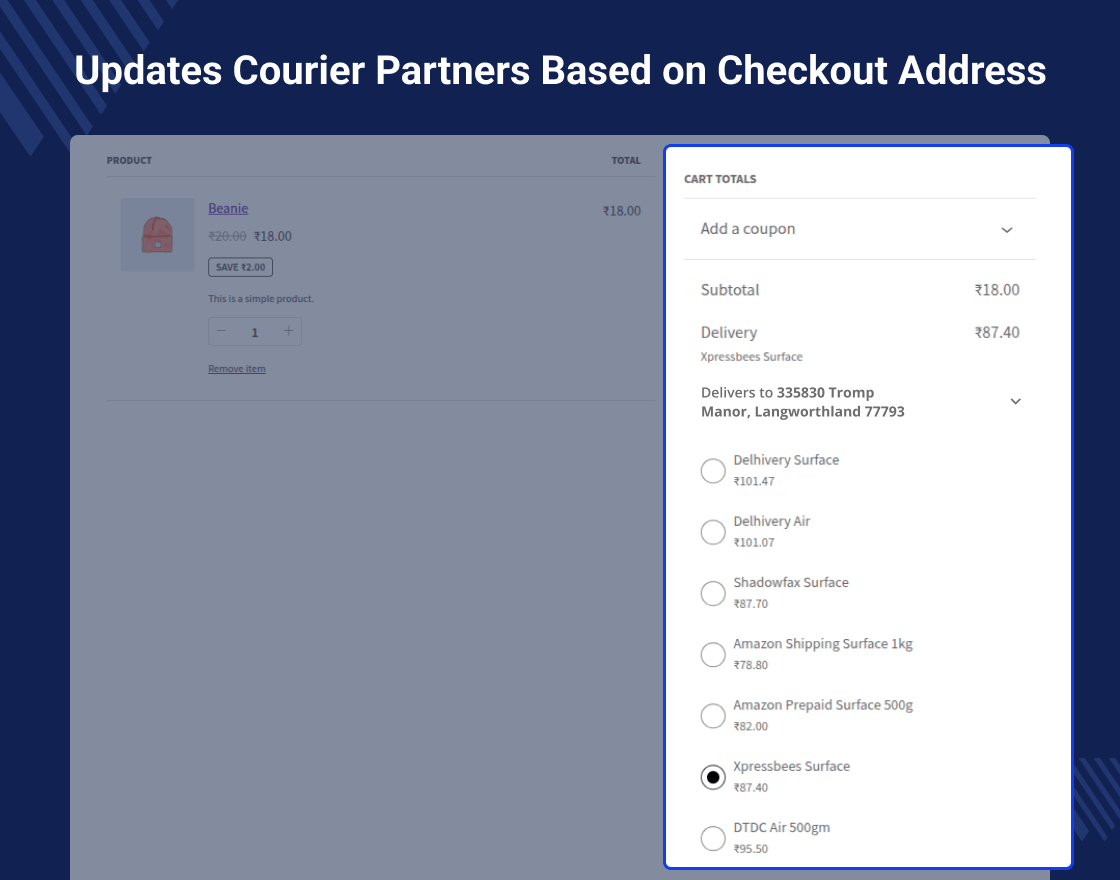Pick Amazon Shipping Surface 1kg option

[713, 654]
